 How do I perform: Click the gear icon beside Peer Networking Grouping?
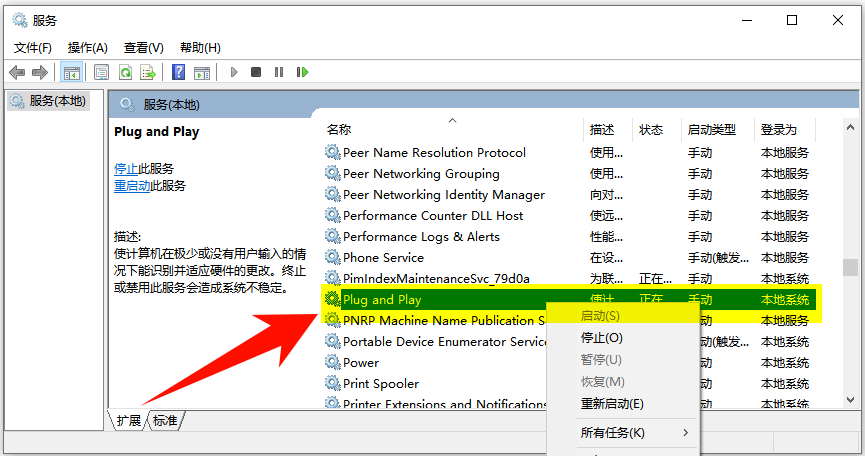click(333, 173)
